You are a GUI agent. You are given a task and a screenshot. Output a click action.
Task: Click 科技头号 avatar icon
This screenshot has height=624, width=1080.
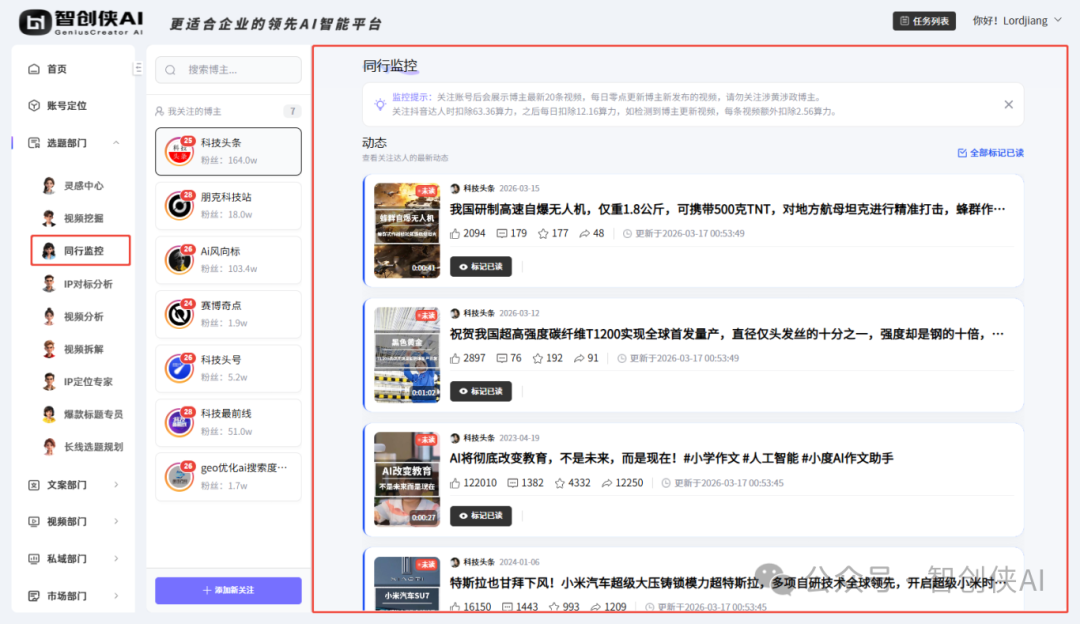click(180, 368)
